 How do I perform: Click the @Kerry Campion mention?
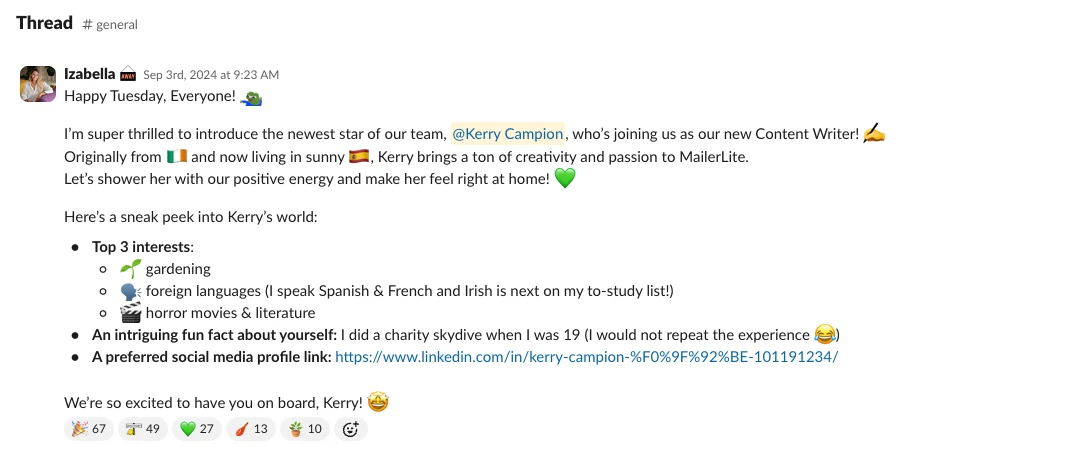(x=508, y=134)
